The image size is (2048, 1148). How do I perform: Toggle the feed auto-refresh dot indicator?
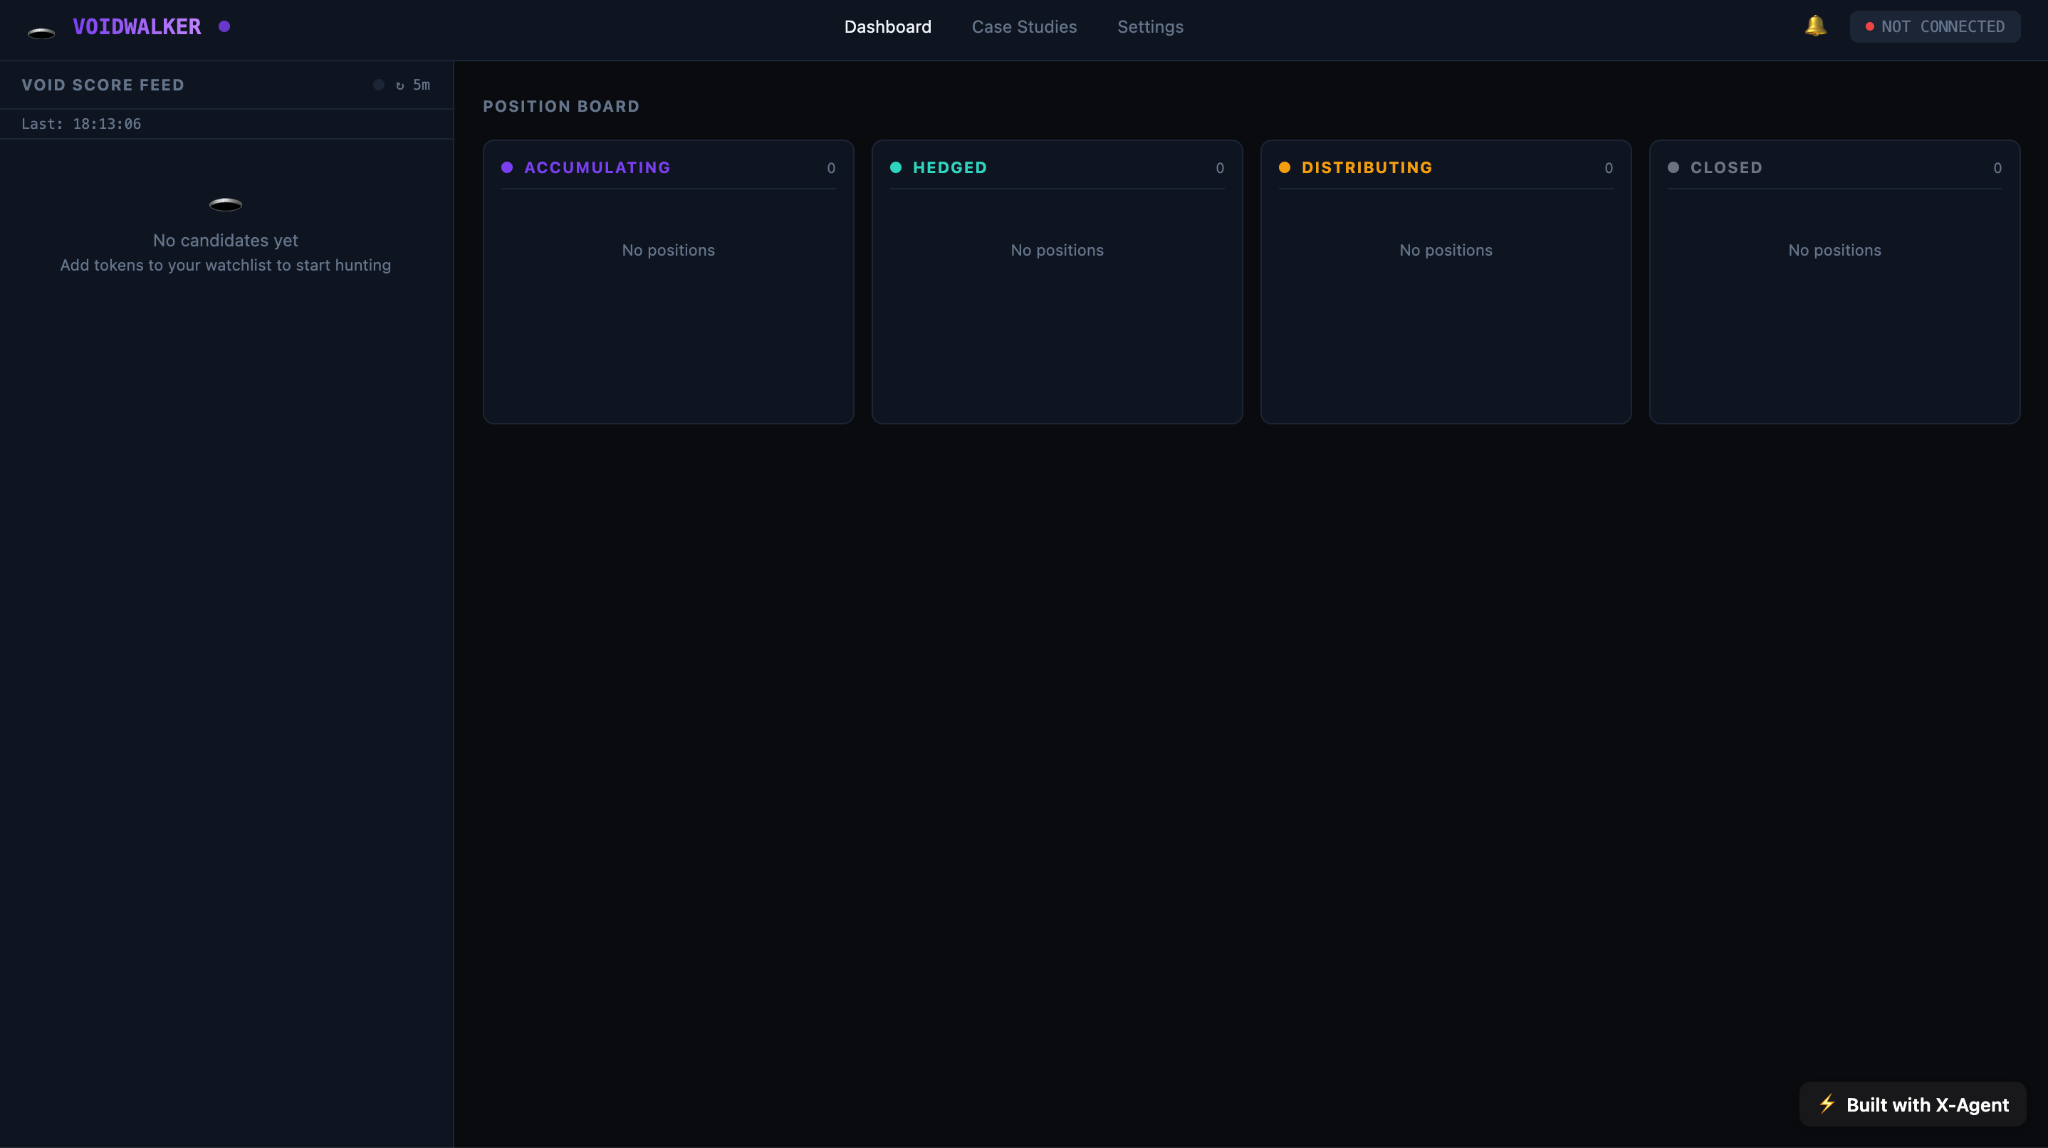click(378, 85)
